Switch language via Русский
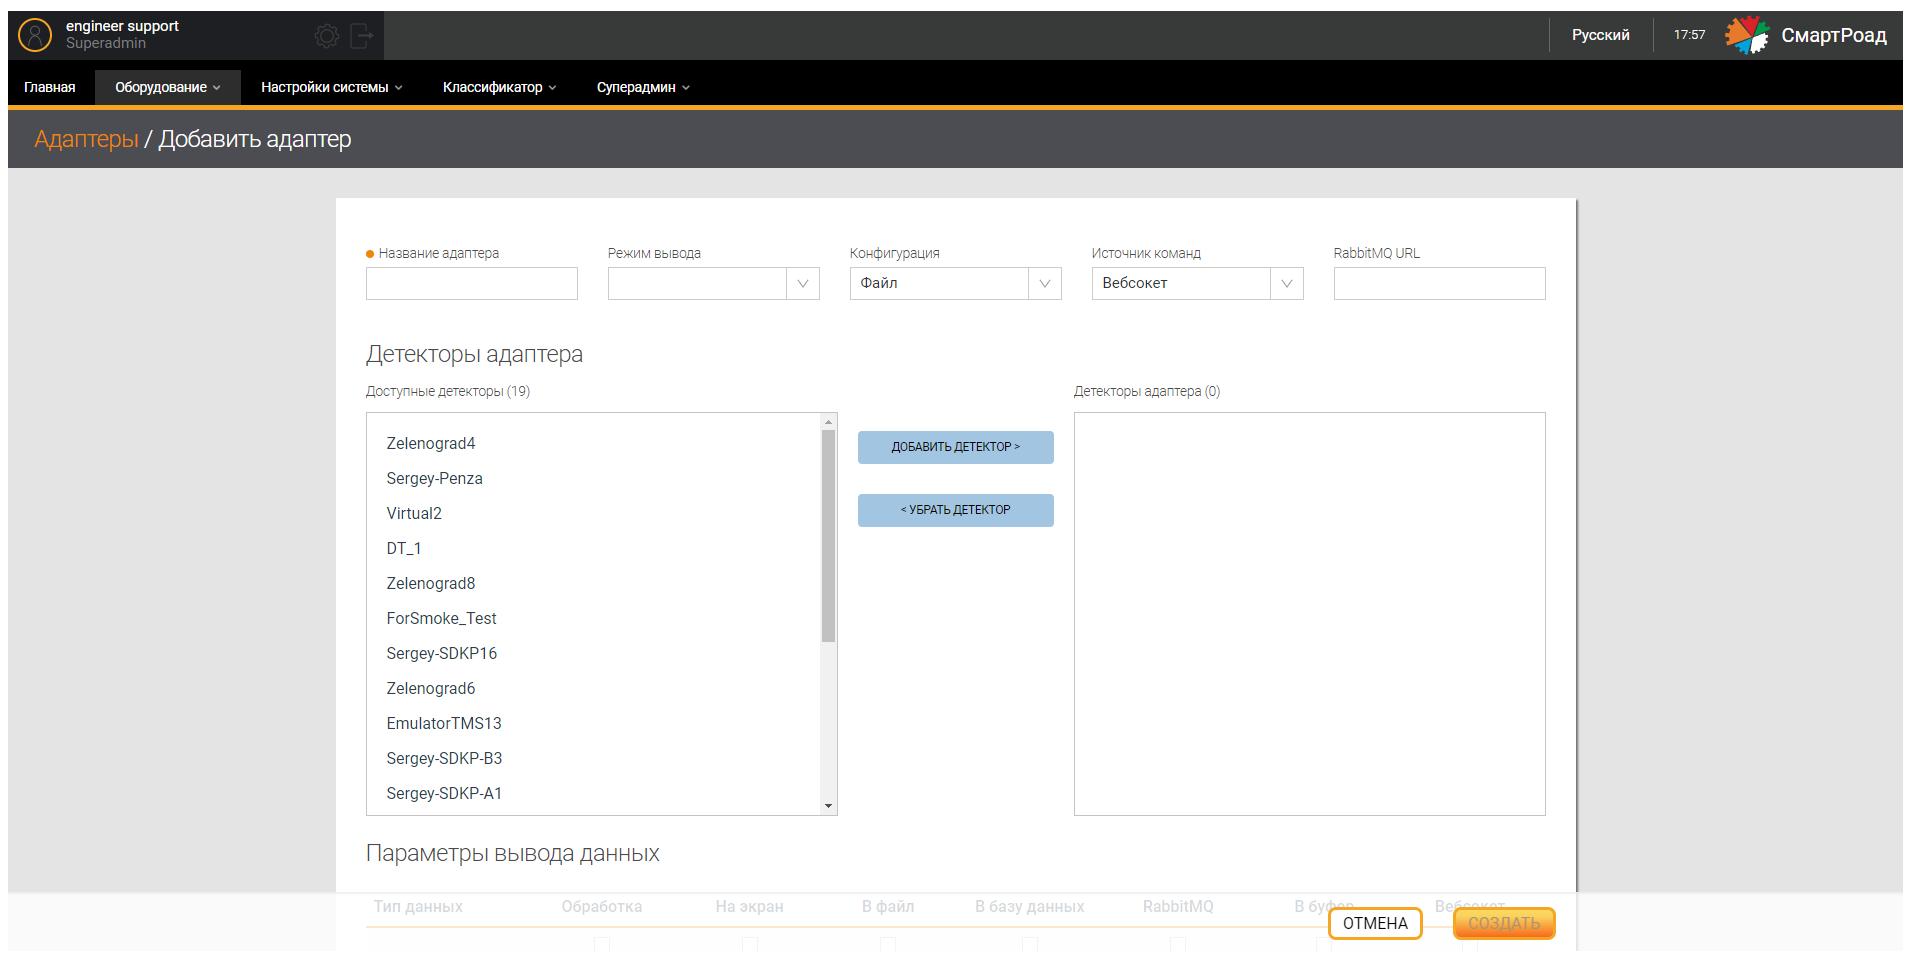This screenshot has height=961, width=1911. click(x=1600, y=35)
